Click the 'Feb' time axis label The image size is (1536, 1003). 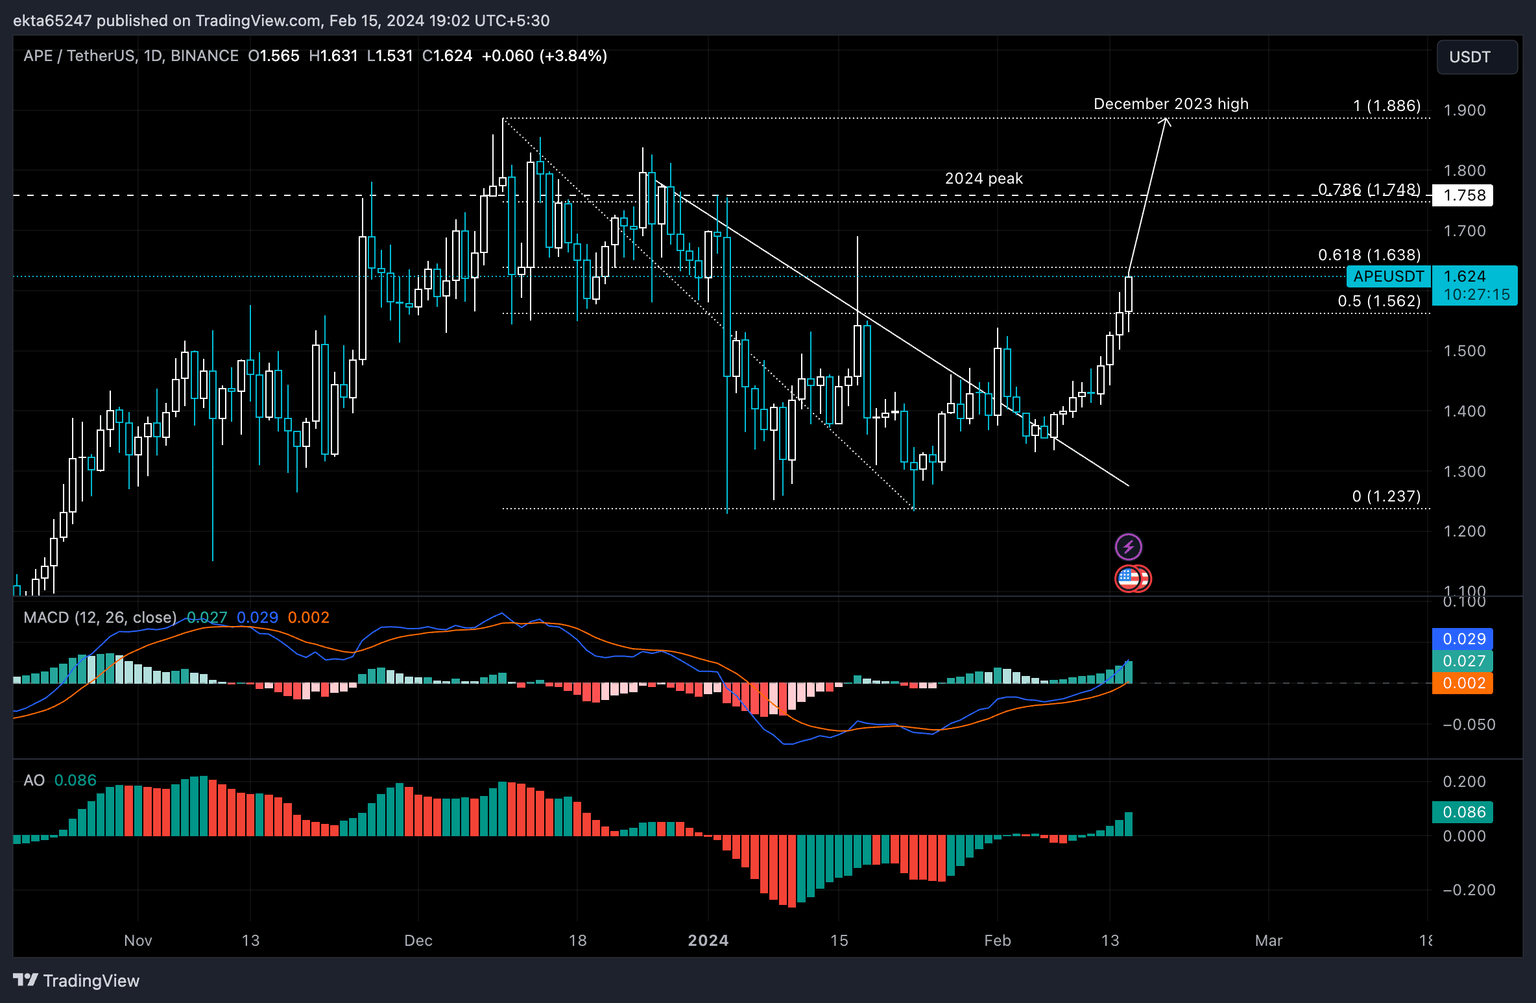[997, 940]
